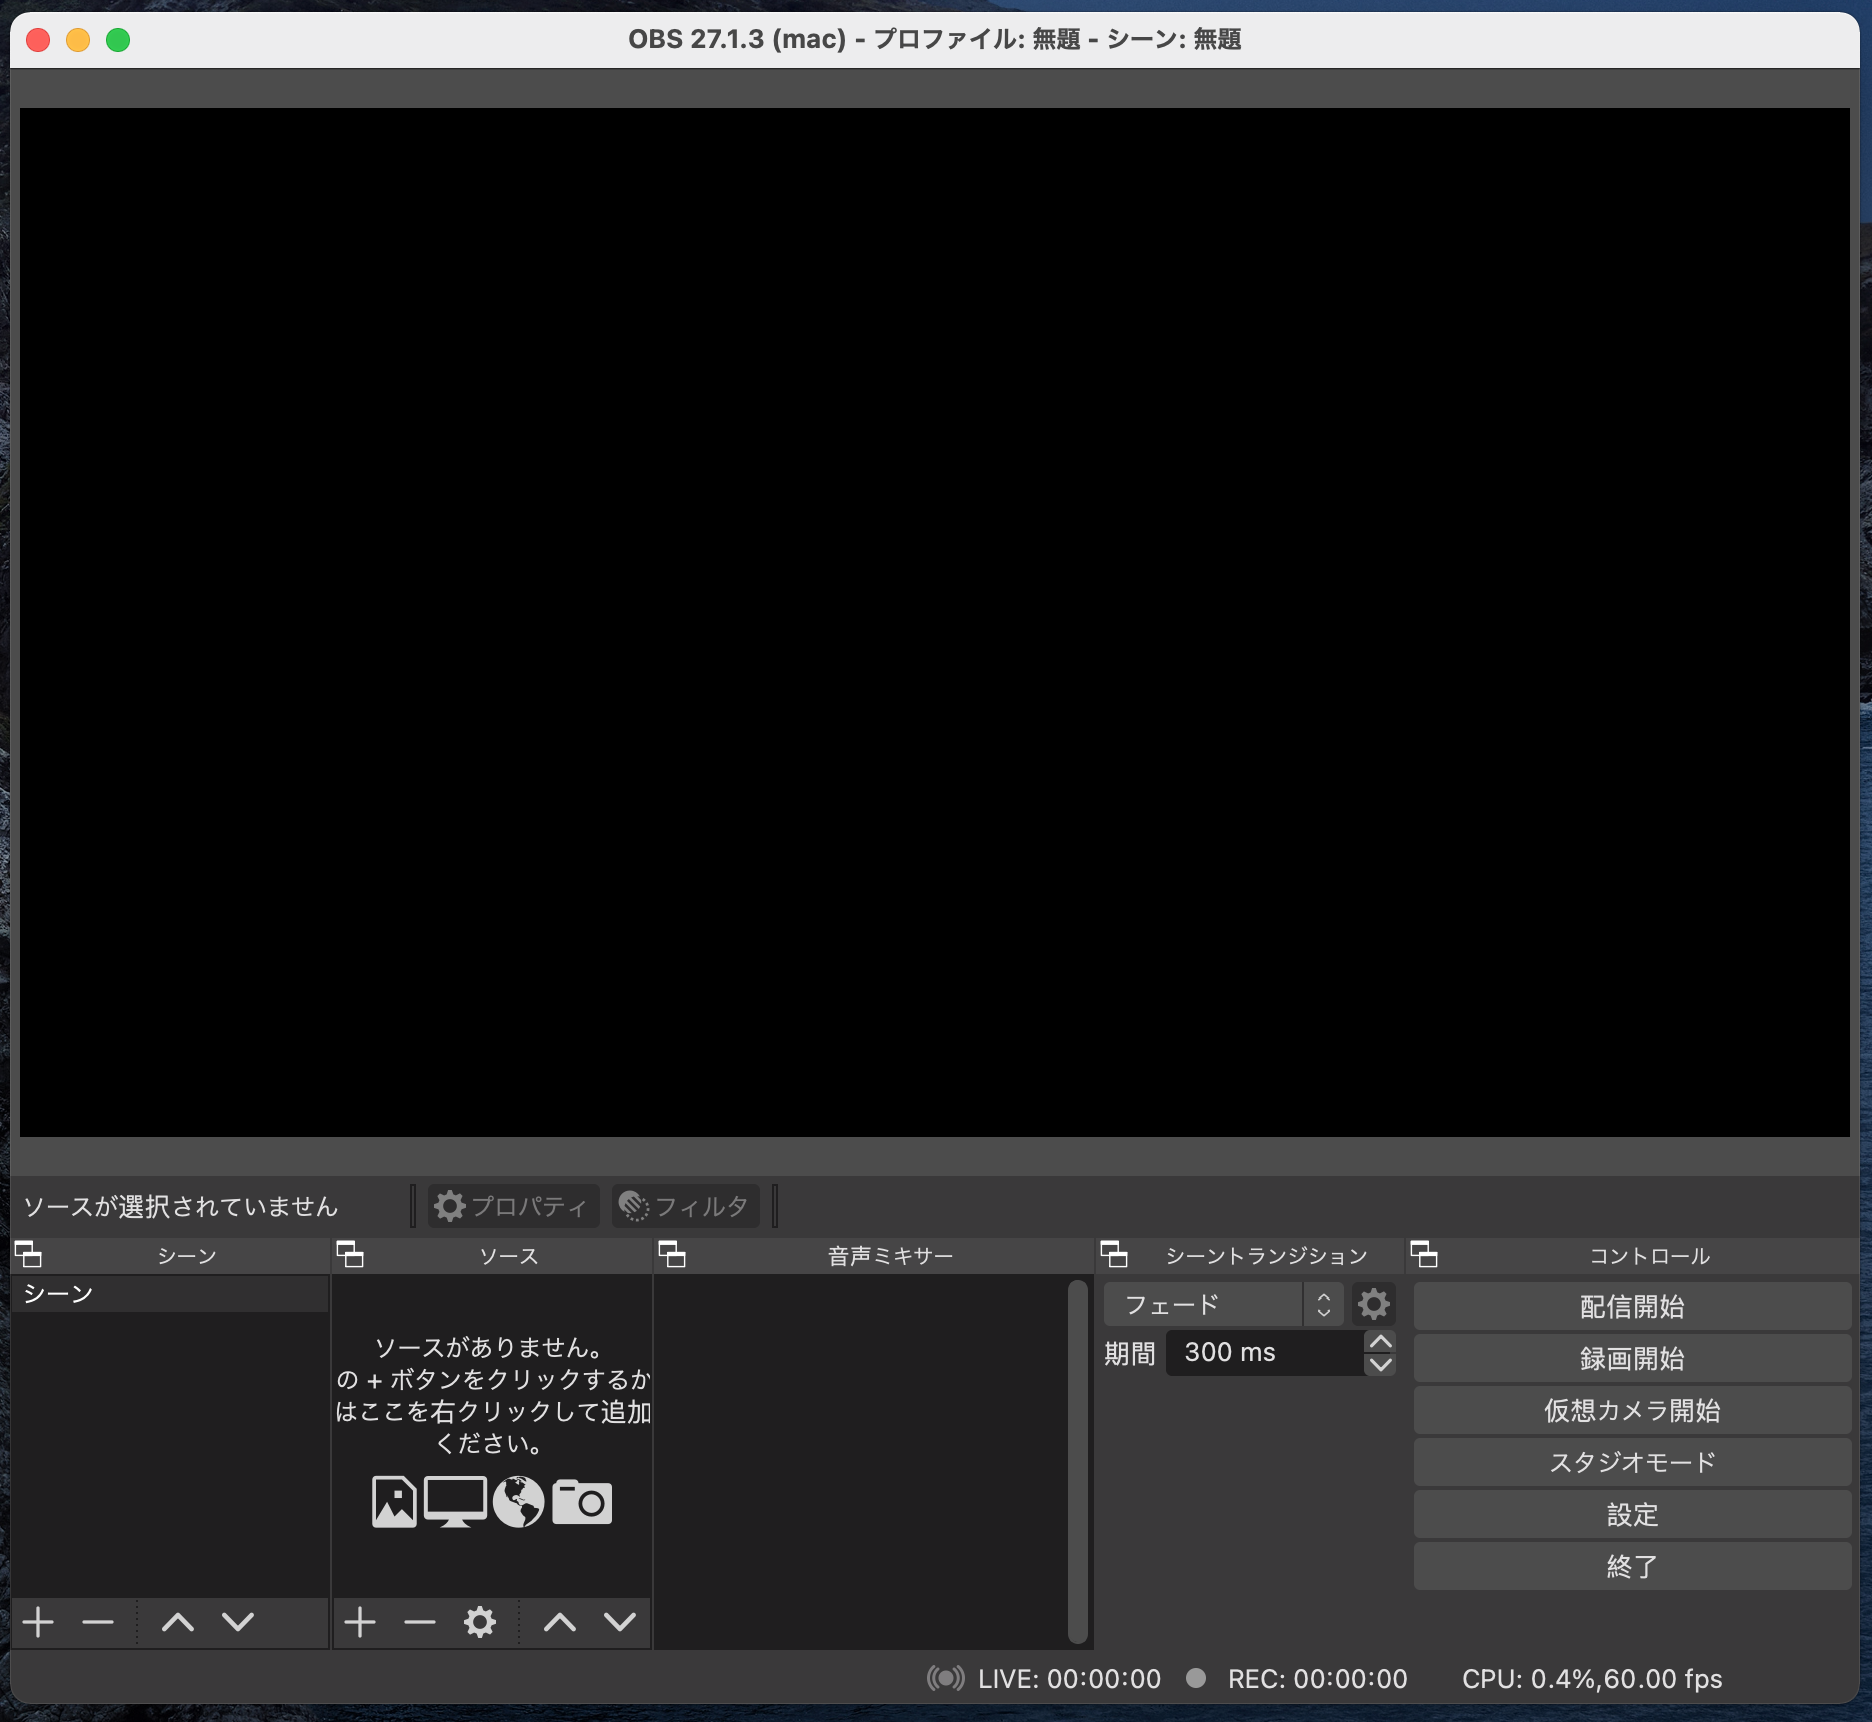The image size is (1872, 1722).
Task: Click 終了 to exit OBS
Action: click(x=1632, y=1566)
